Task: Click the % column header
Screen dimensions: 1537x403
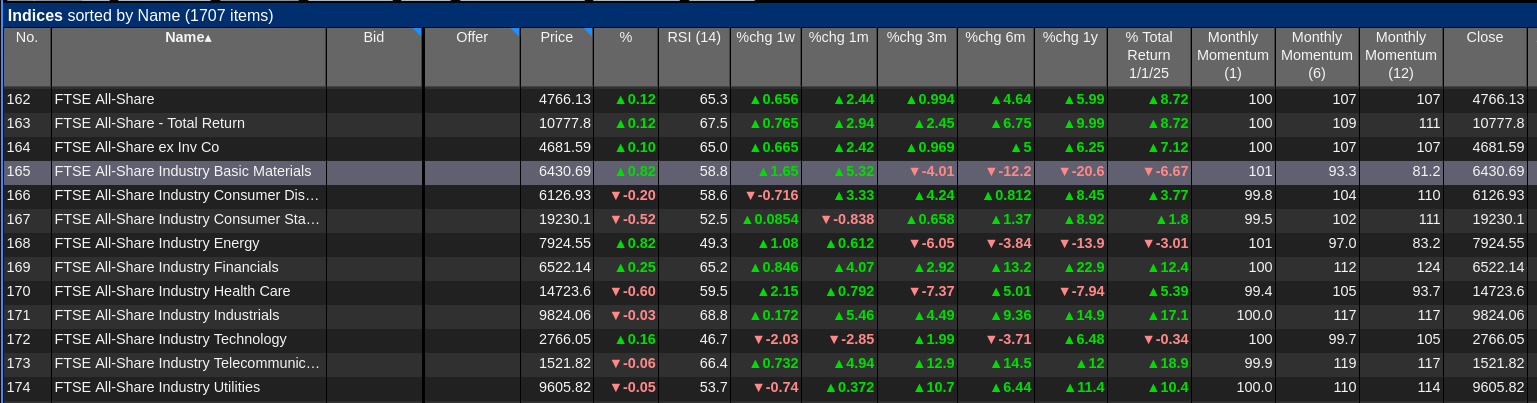Action: point(626,57)
